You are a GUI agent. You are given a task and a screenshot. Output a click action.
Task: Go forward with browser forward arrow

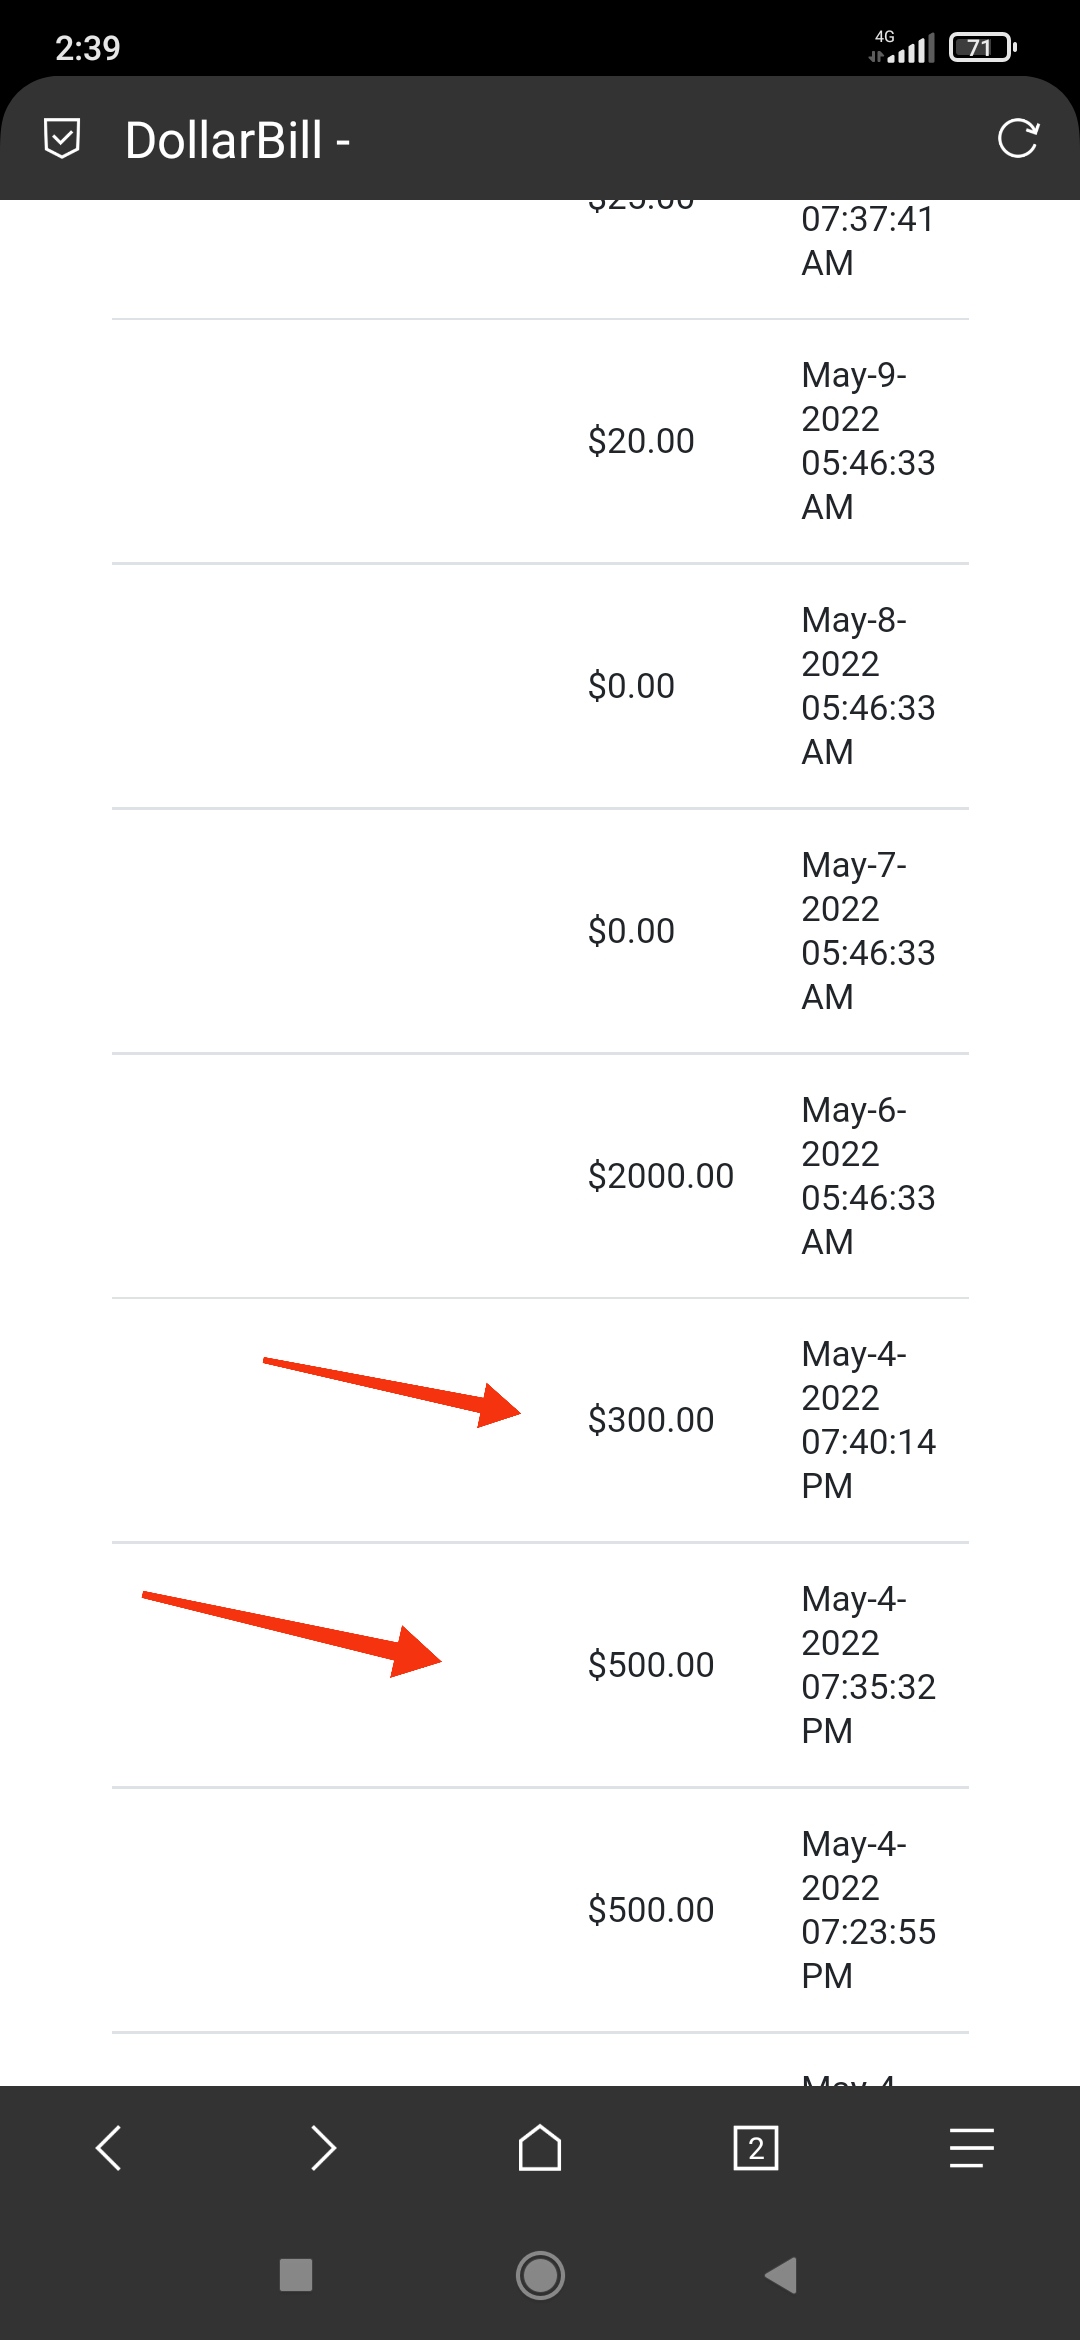pos(323,2147)
